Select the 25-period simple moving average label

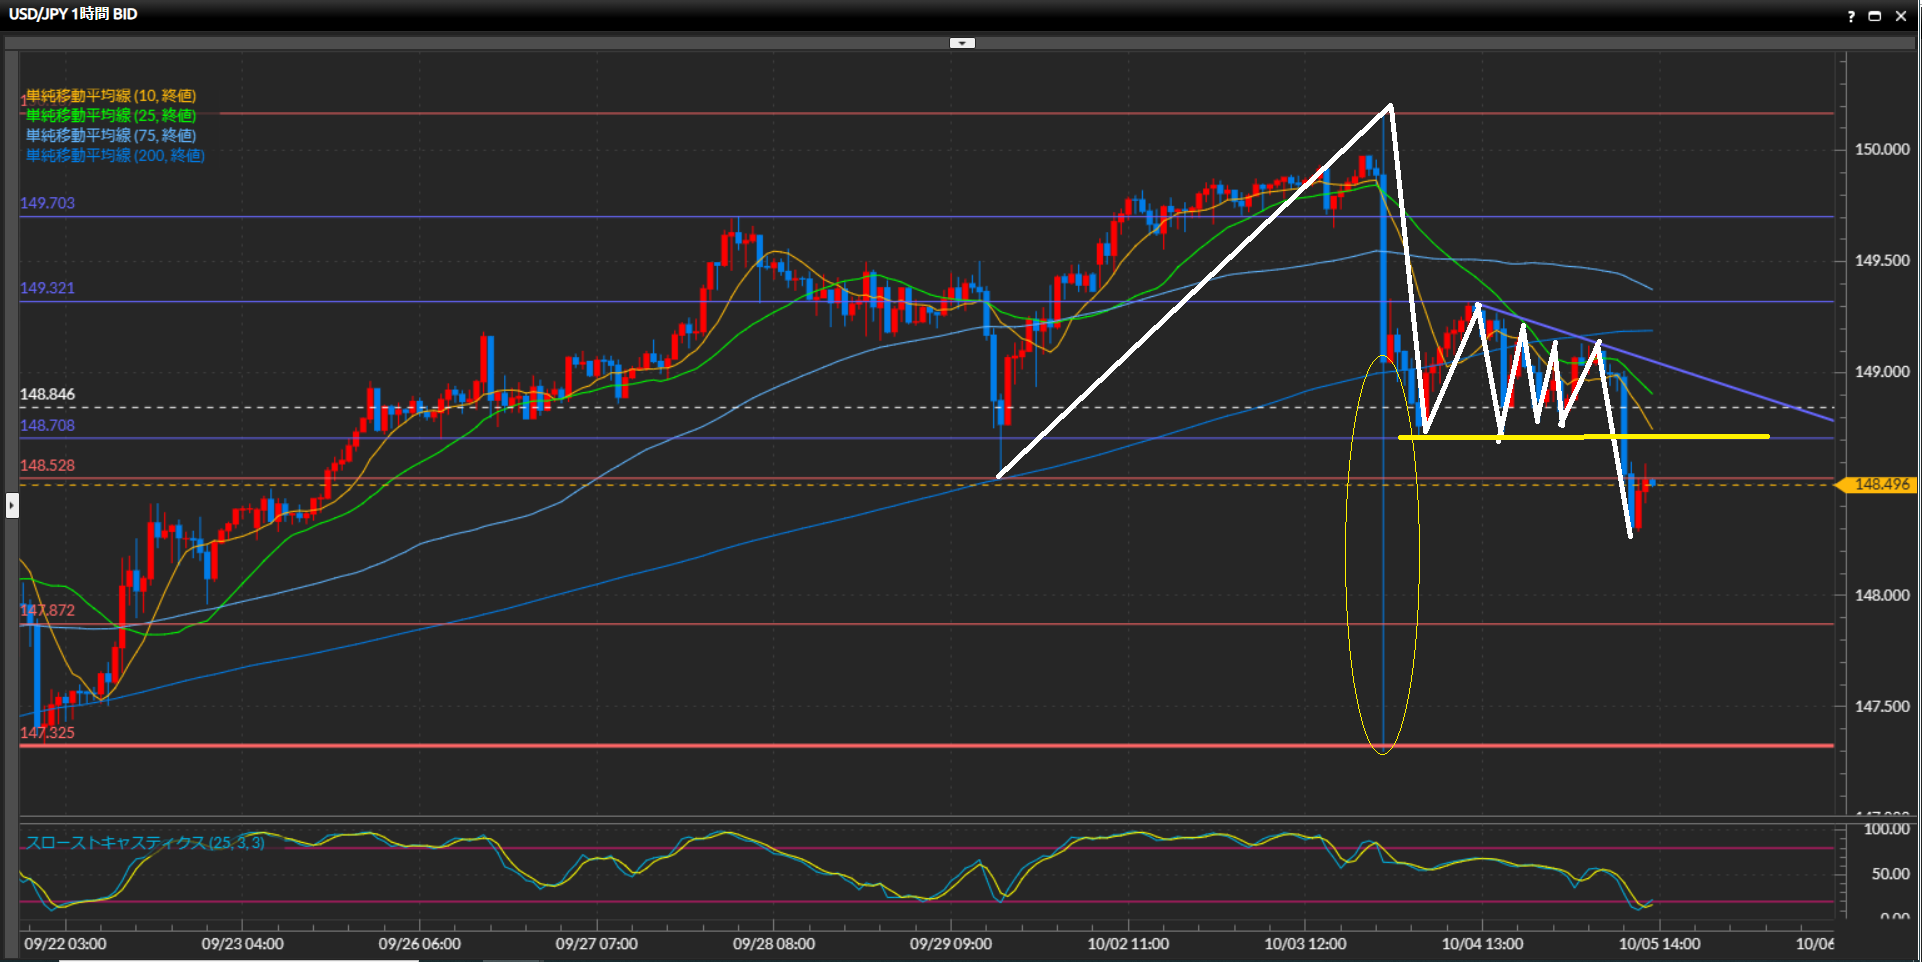coord(110,116)
